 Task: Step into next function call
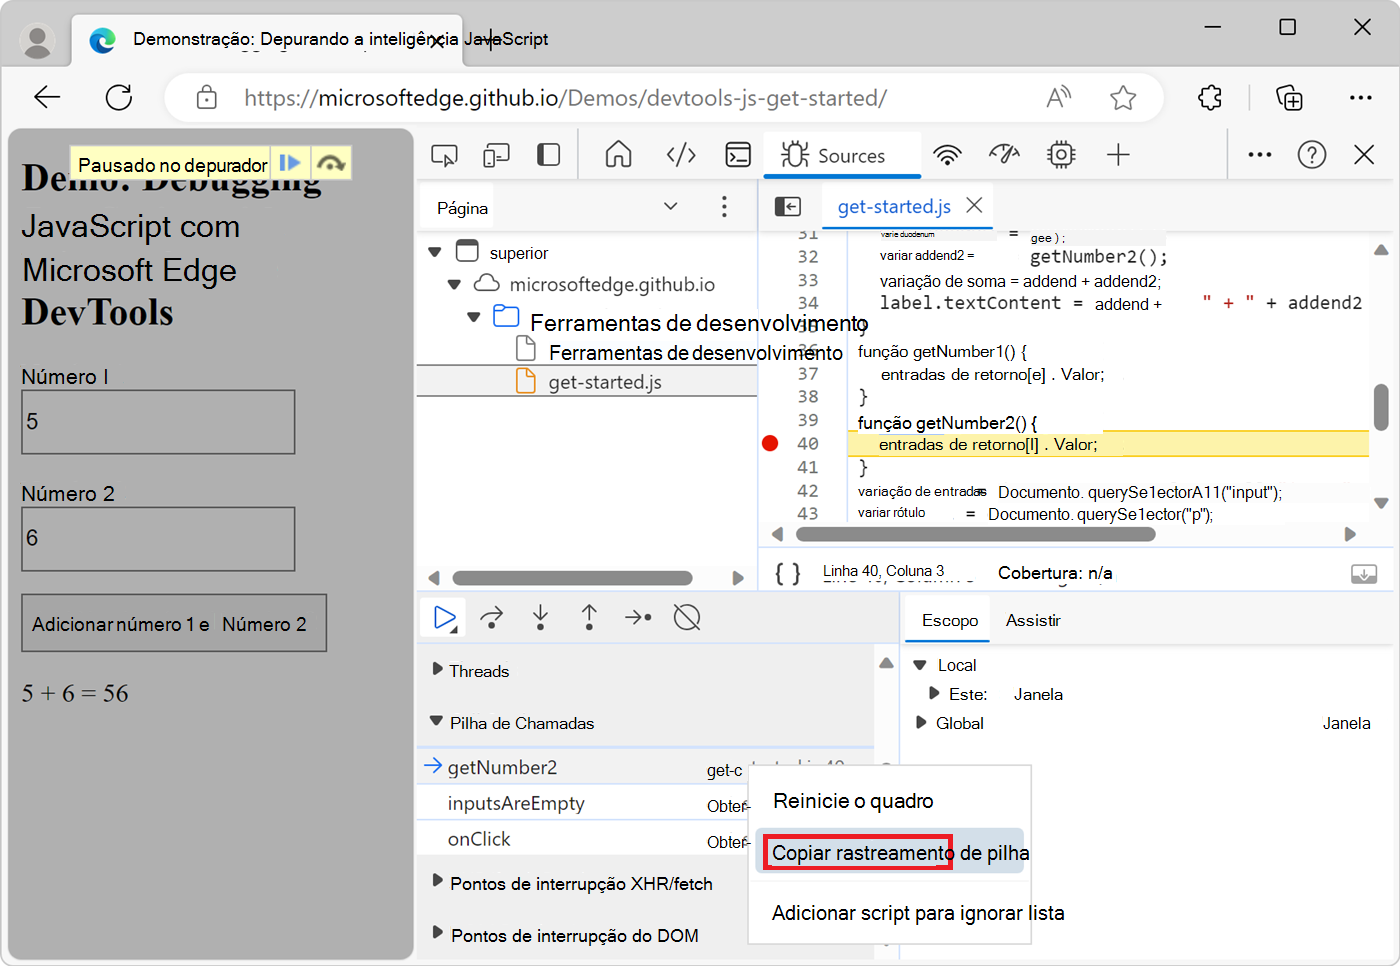tap(540, 618)
